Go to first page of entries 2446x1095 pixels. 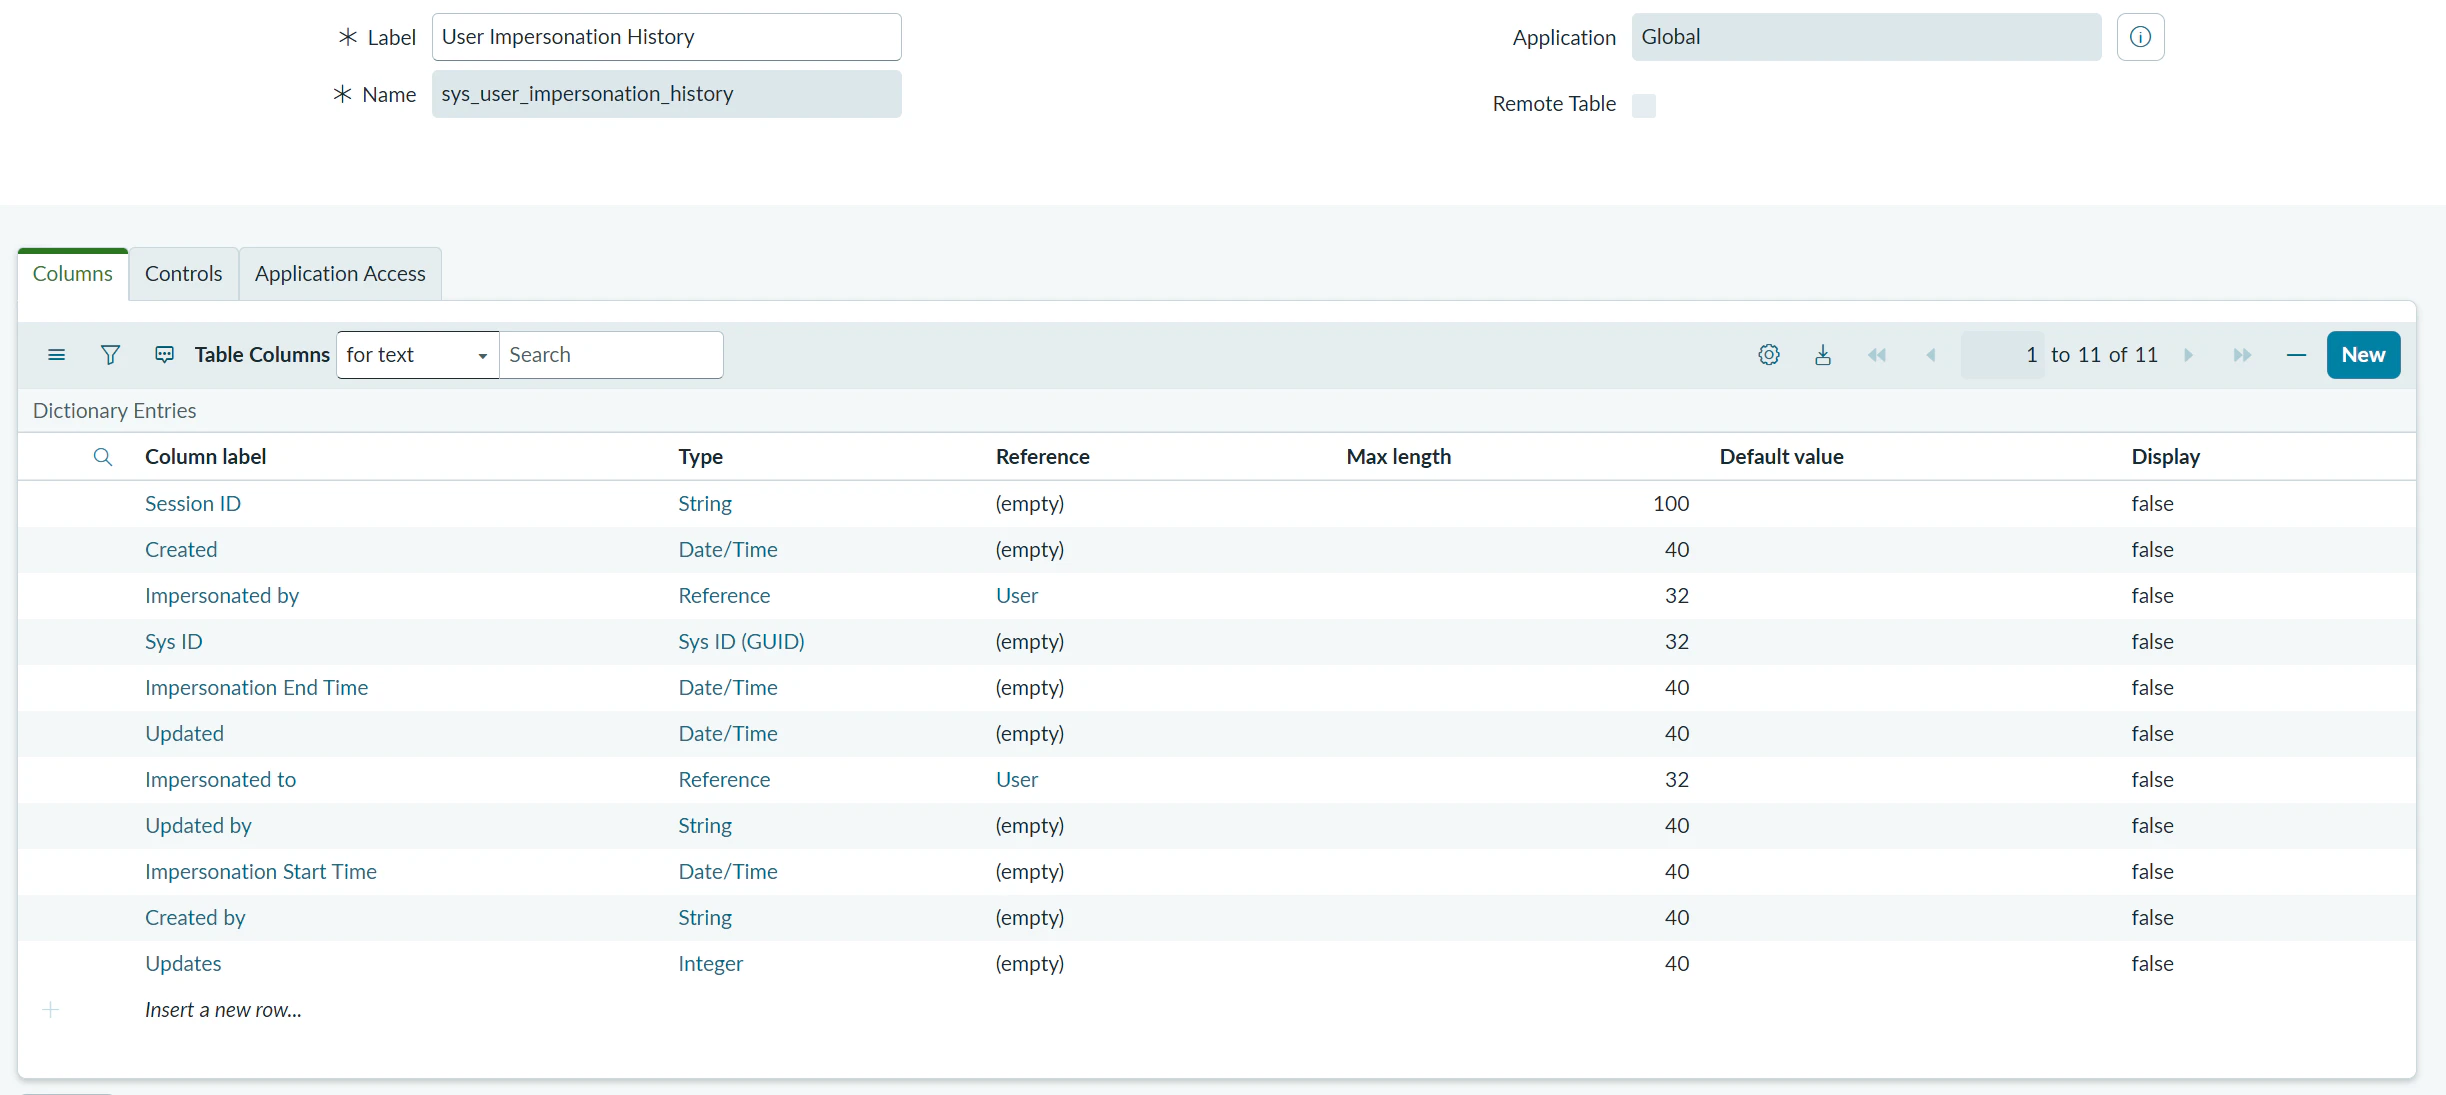click(1877, 355)
